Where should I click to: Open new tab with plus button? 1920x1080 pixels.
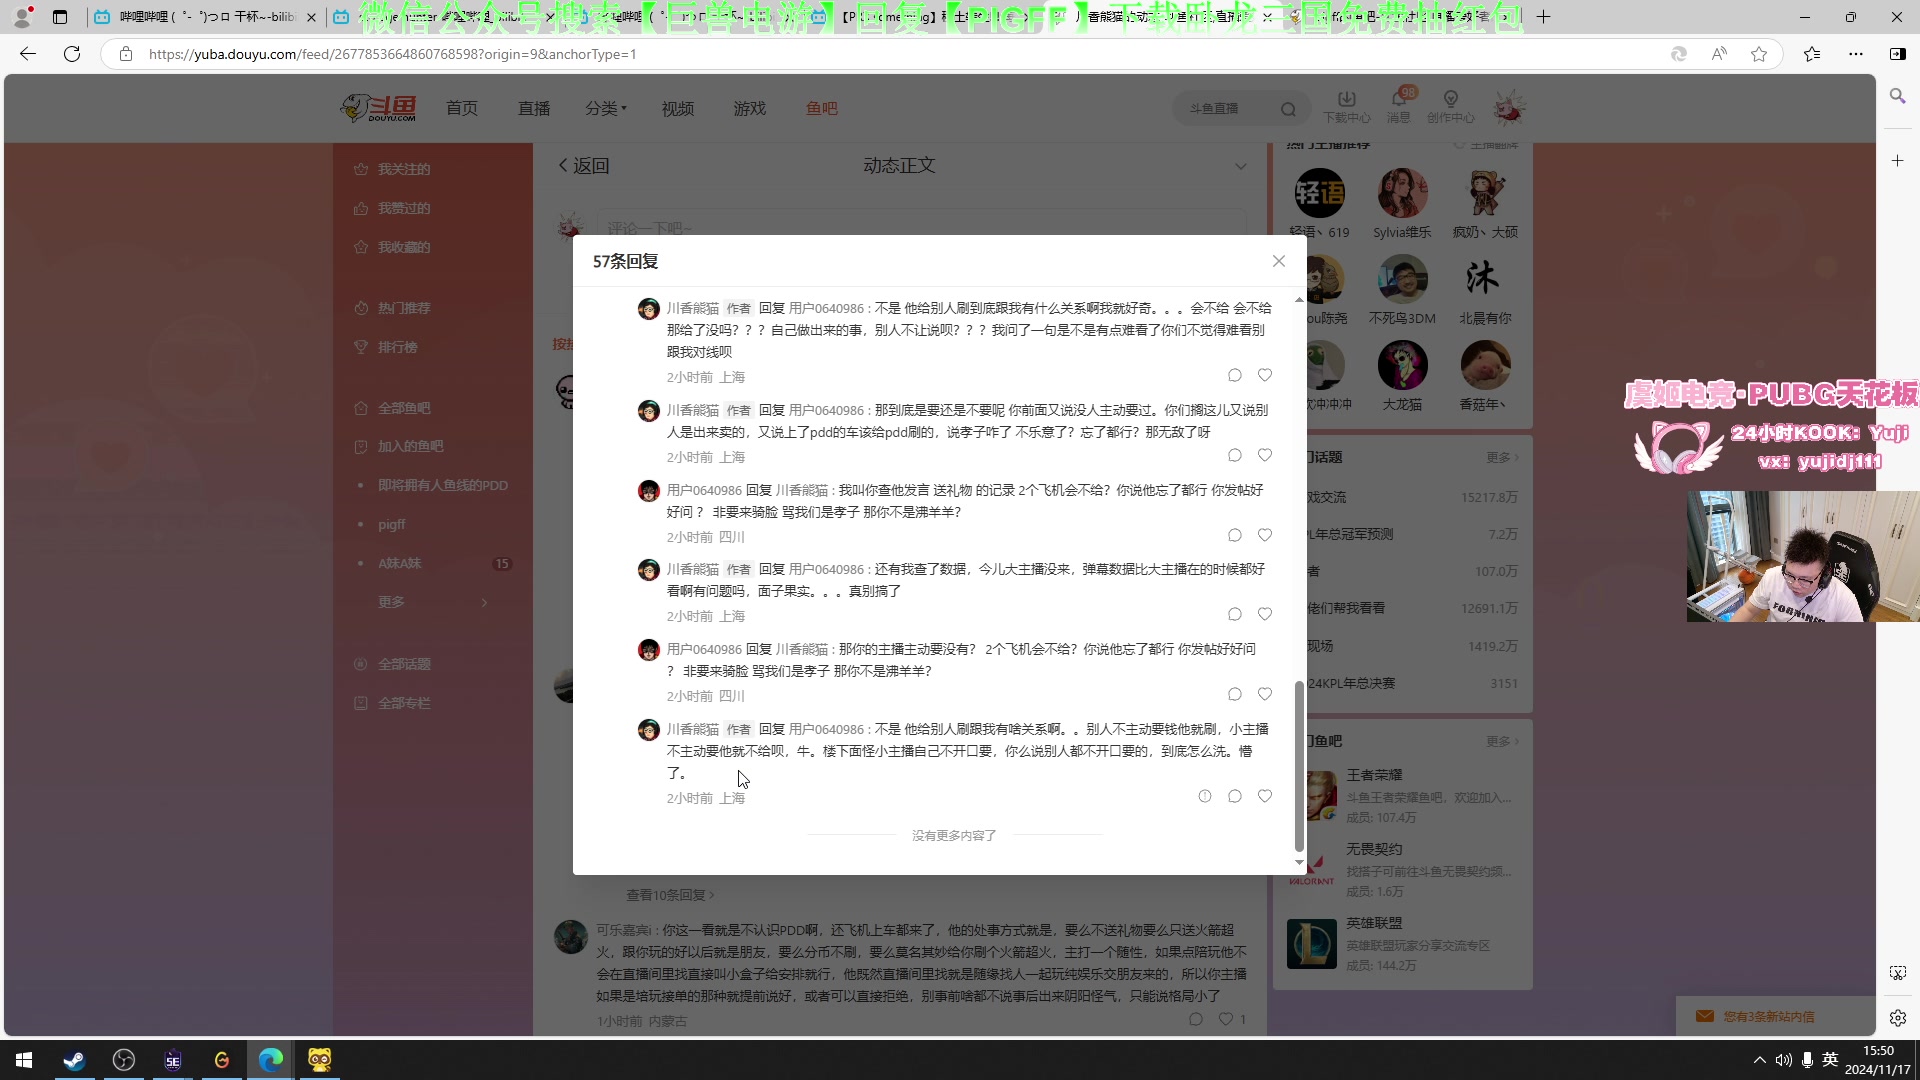click(1543, 17)
